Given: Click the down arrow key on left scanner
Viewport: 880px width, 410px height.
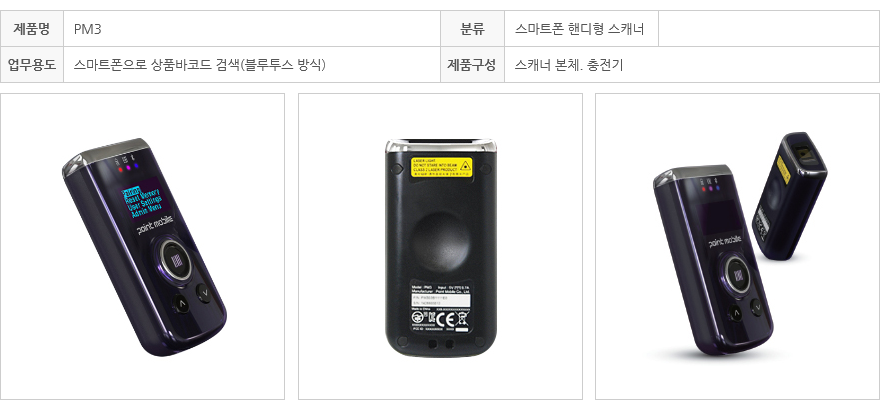Looking at the screenshot, I should [203, 293].
